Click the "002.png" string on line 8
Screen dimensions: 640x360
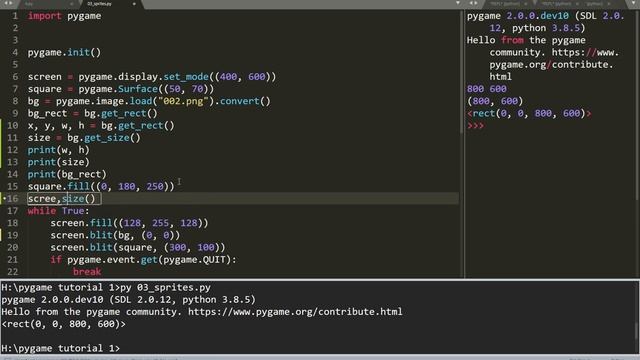point(183,101)
